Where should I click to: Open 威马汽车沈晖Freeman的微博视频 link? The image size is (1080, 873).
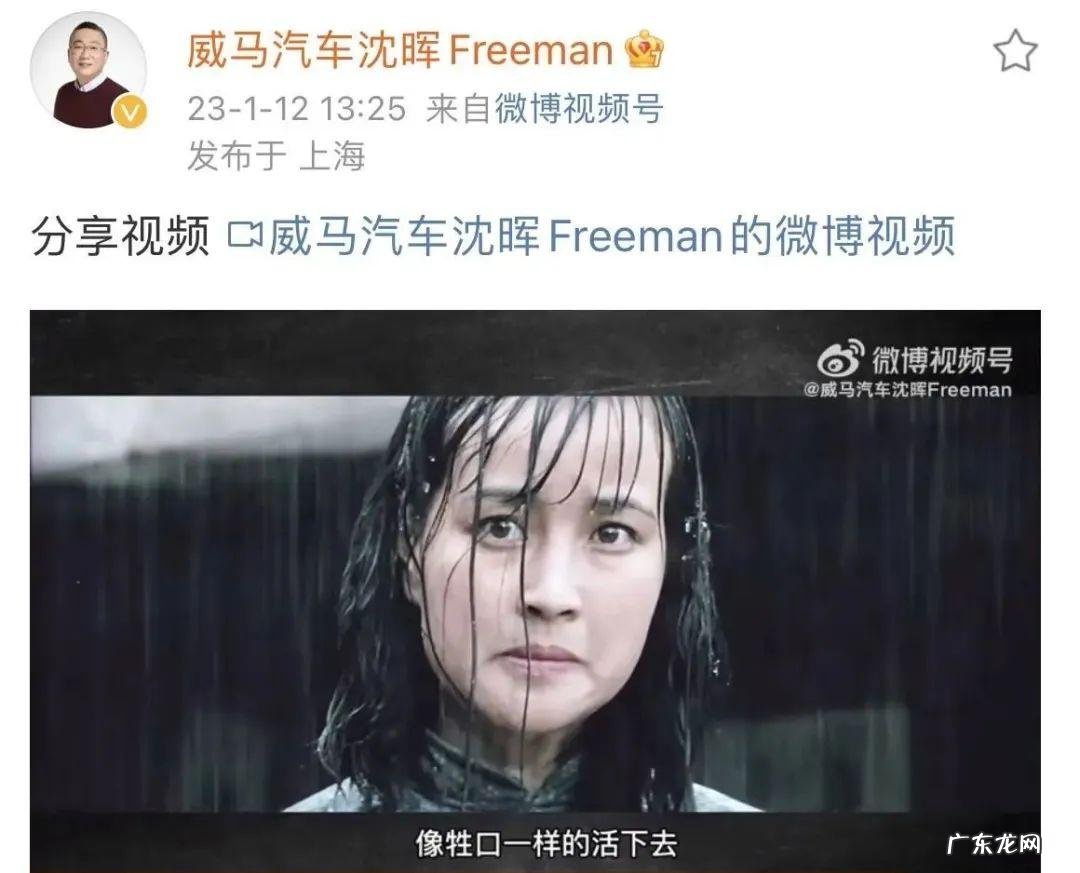(612, 235)
